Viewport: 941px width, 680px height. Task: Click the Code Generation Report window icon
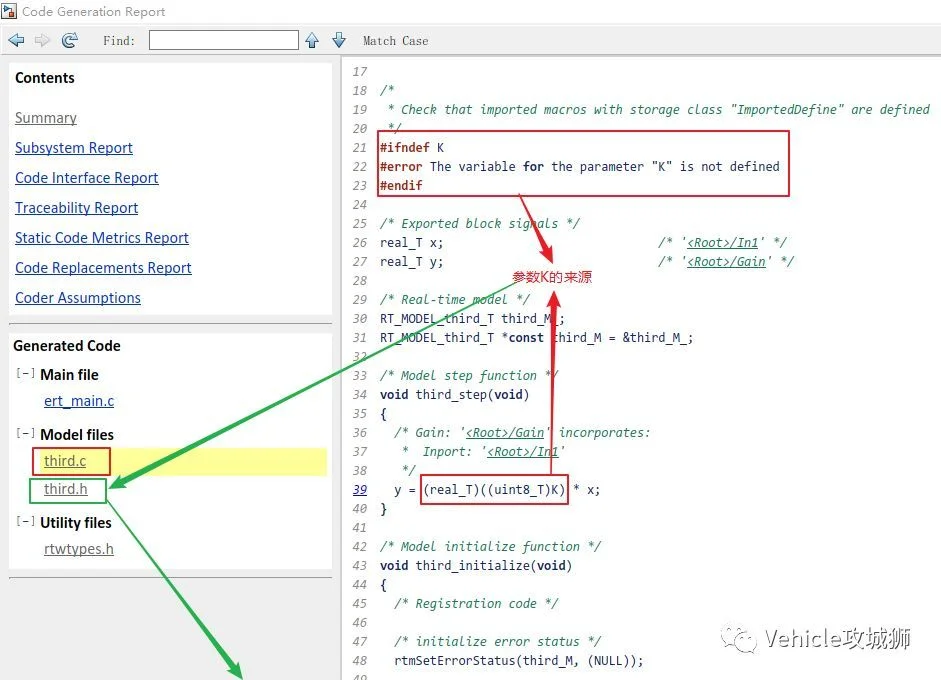coord(9,11)
